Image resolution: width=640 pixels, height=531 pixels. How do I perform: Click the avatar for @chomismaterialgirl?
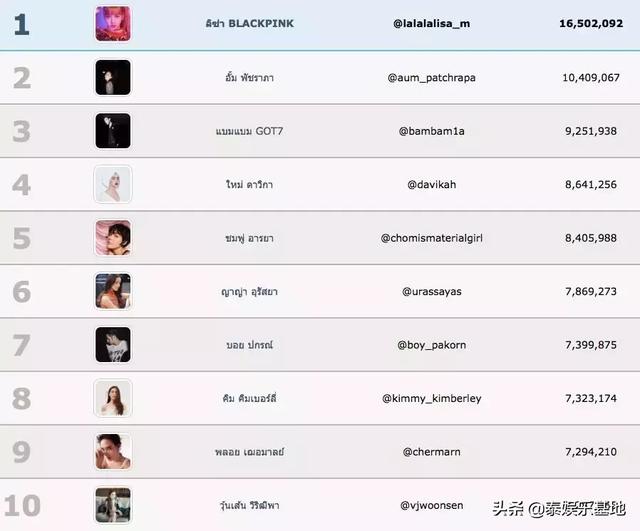[113, 238]
